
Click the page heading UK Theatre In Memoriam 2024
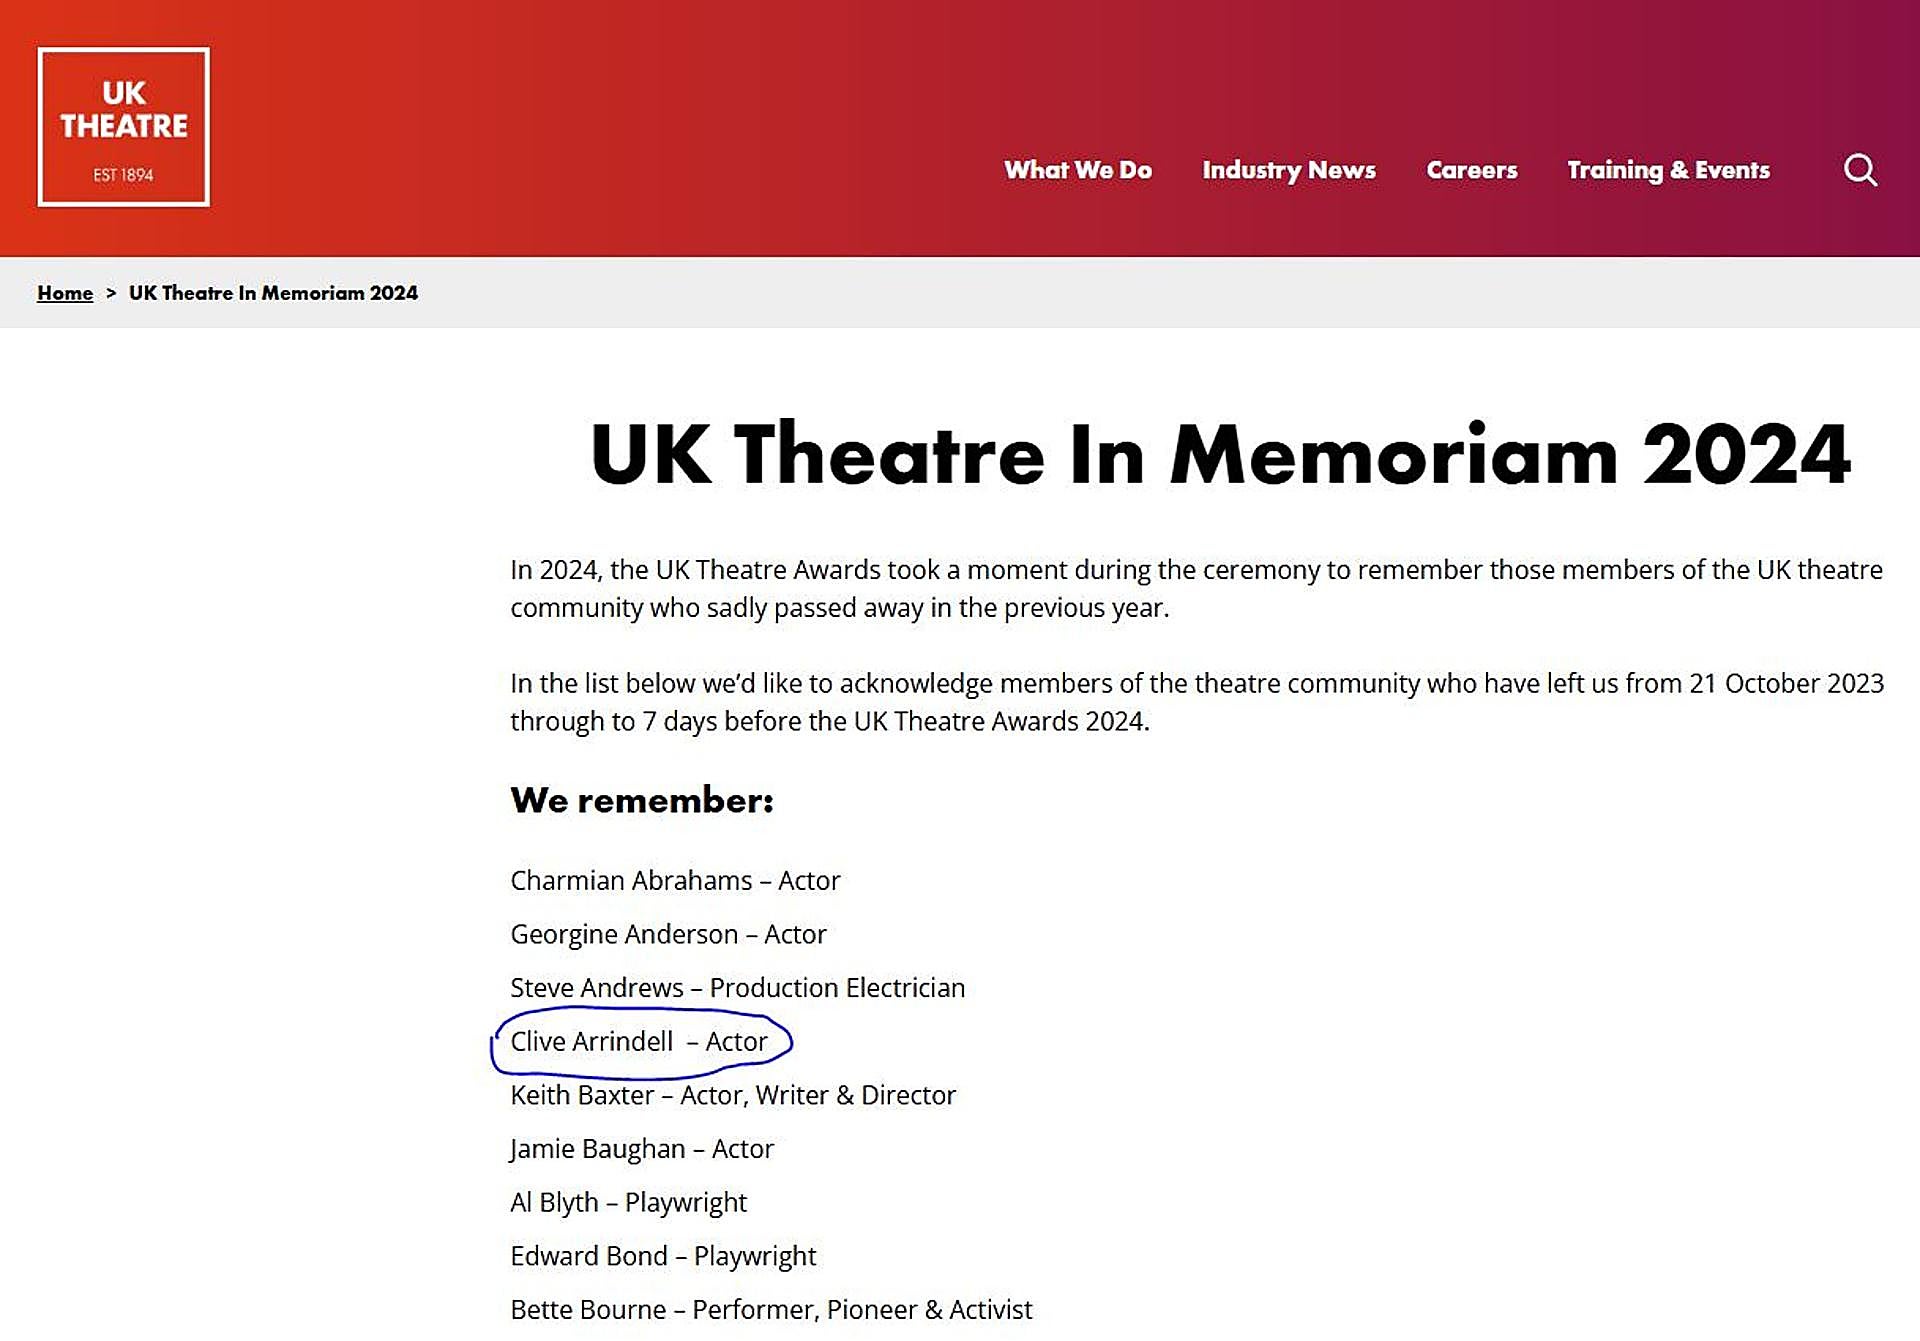[1219, 455]
